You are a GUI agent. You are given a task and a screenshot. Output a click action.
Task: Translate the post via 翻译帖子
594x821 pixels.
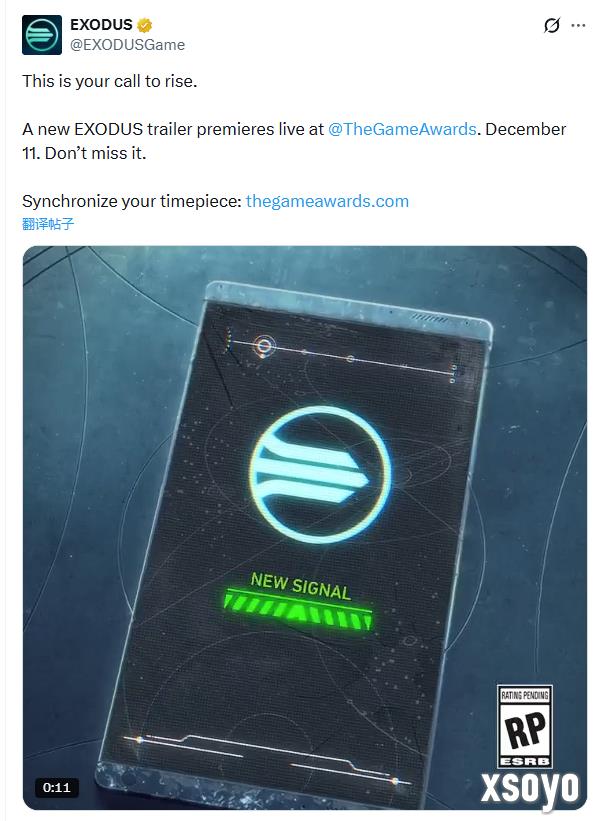(x=48, y=224)
